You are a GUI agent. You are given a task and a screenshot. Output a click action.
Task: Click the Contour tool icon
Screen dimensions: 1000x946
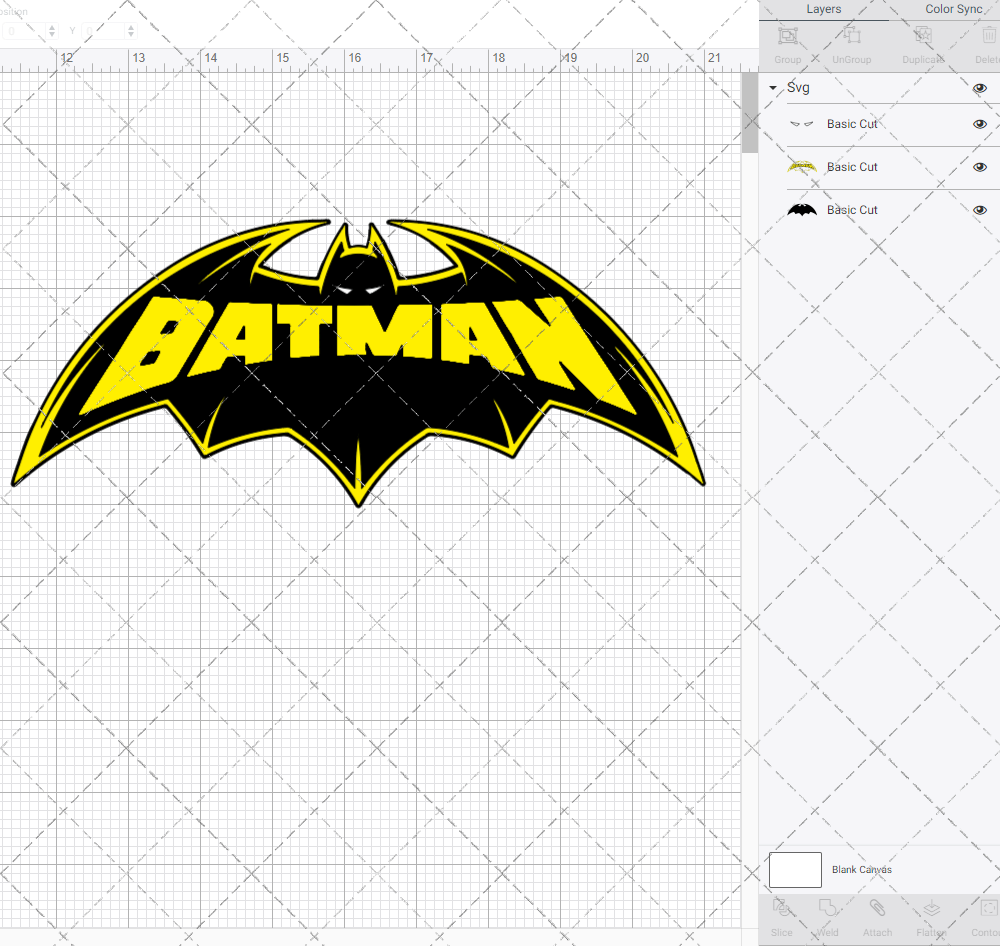(x=989, y=908)
